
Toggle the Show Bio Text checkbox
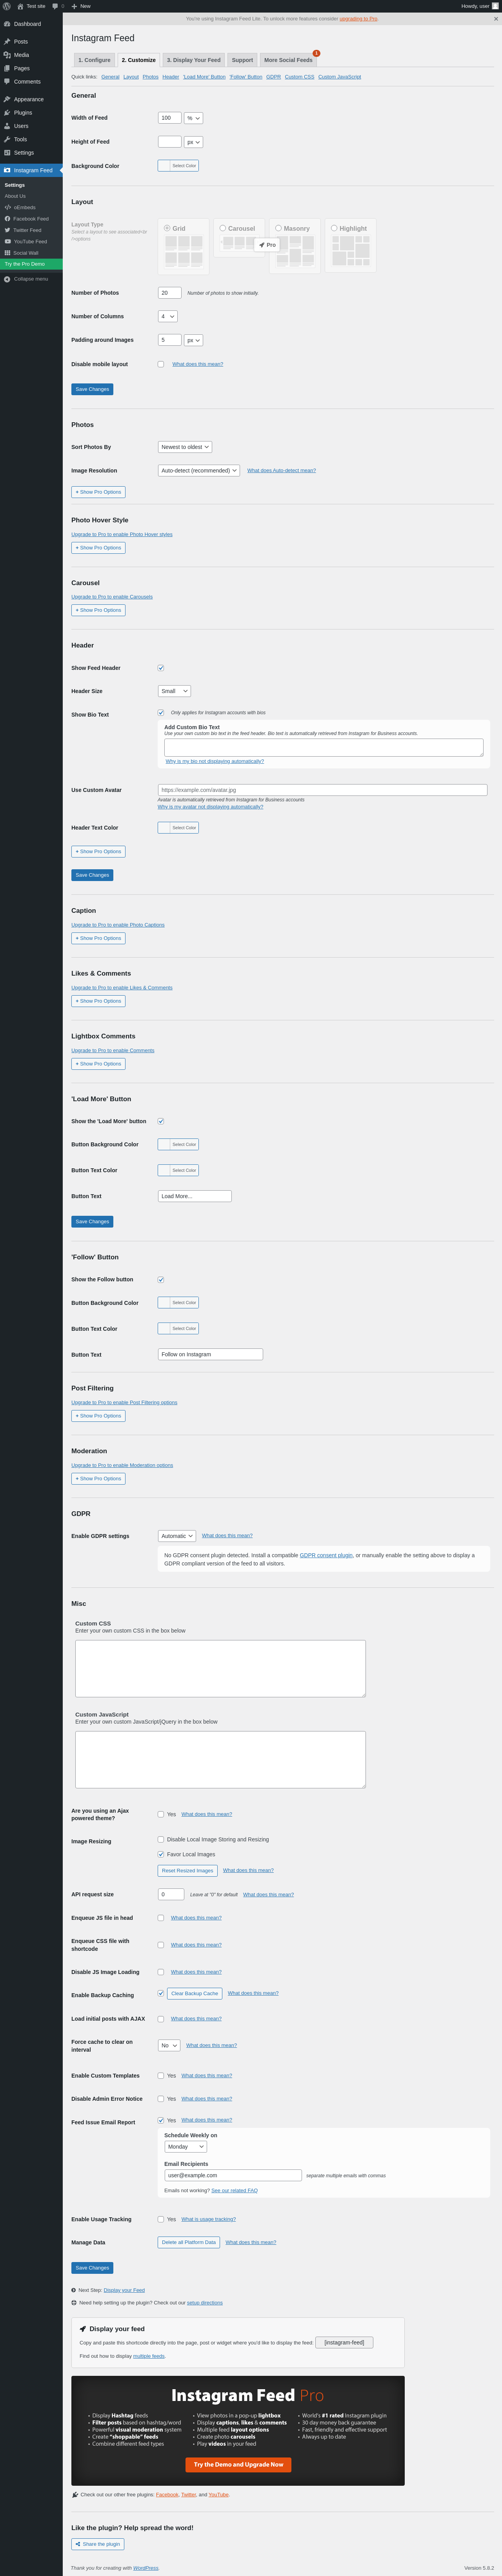click(161, 713)
